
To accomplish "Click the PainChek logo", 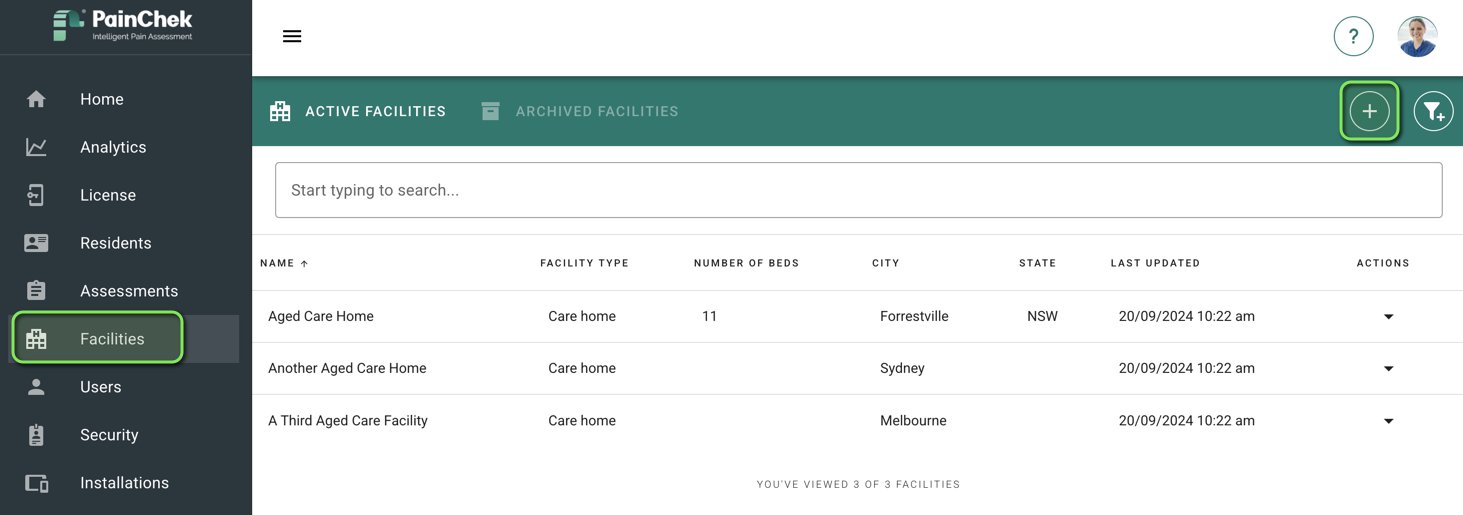I will (x=123, y=26).
